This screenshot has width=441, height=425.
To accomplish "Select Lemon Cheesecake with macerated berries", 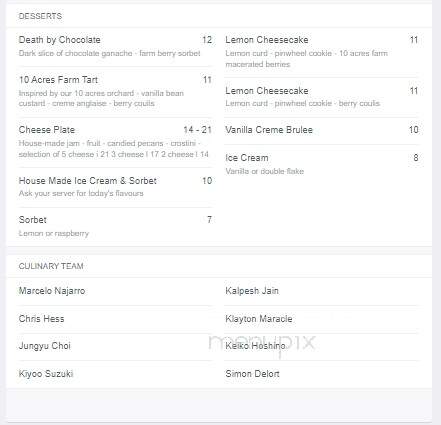I will click(x=322, y=52).
